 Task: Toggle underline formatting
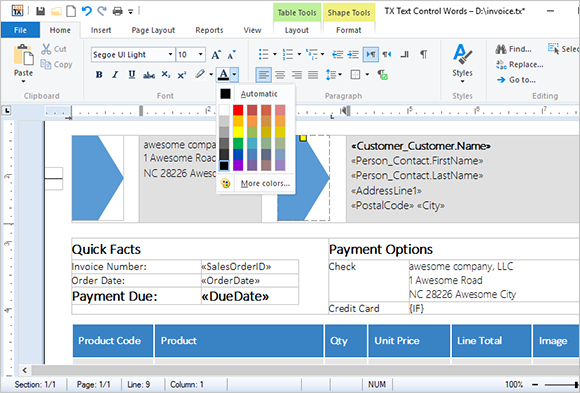[x=132, y=75]
